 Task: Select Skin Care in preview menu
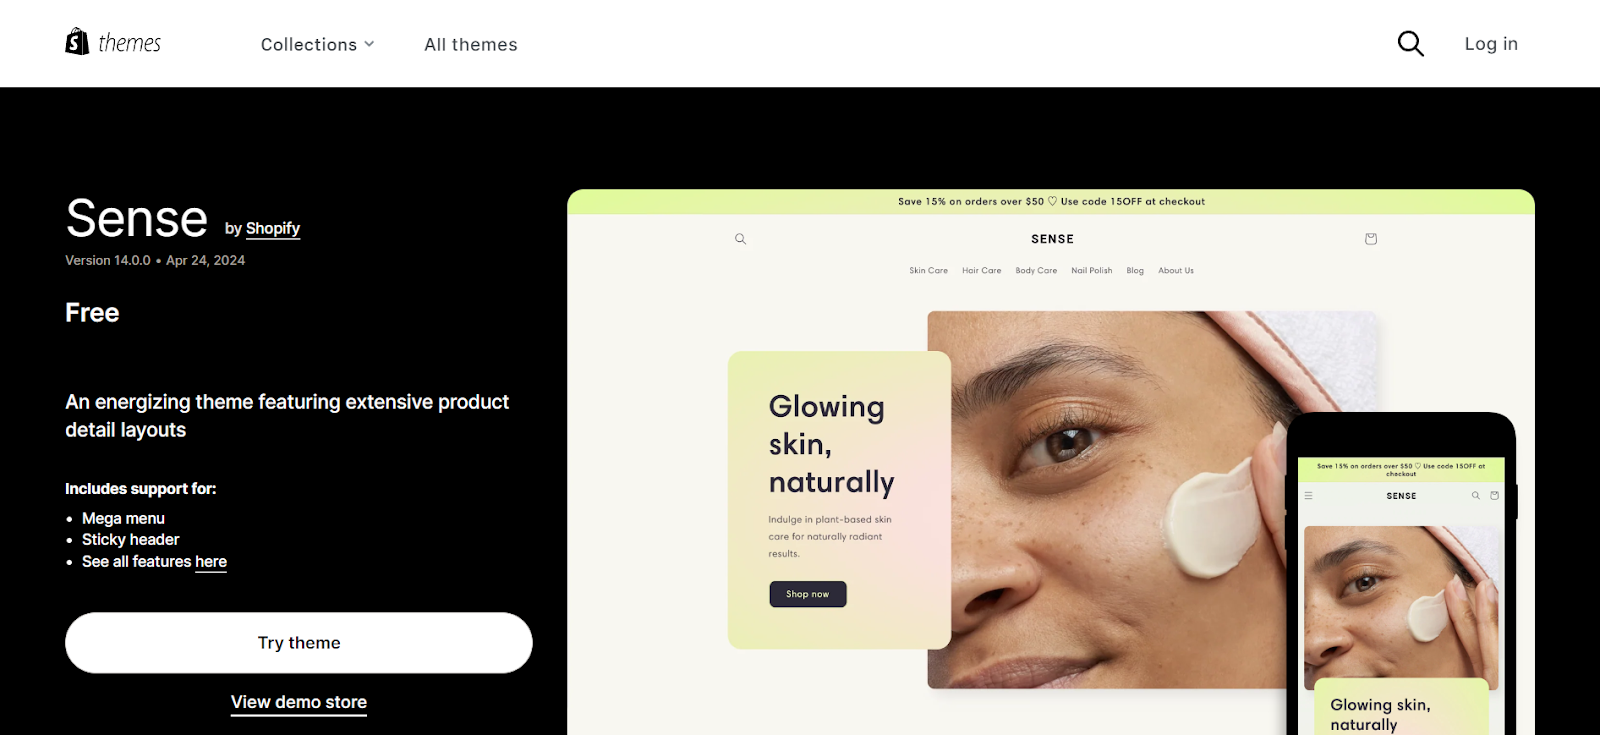[x=928, y=271]
